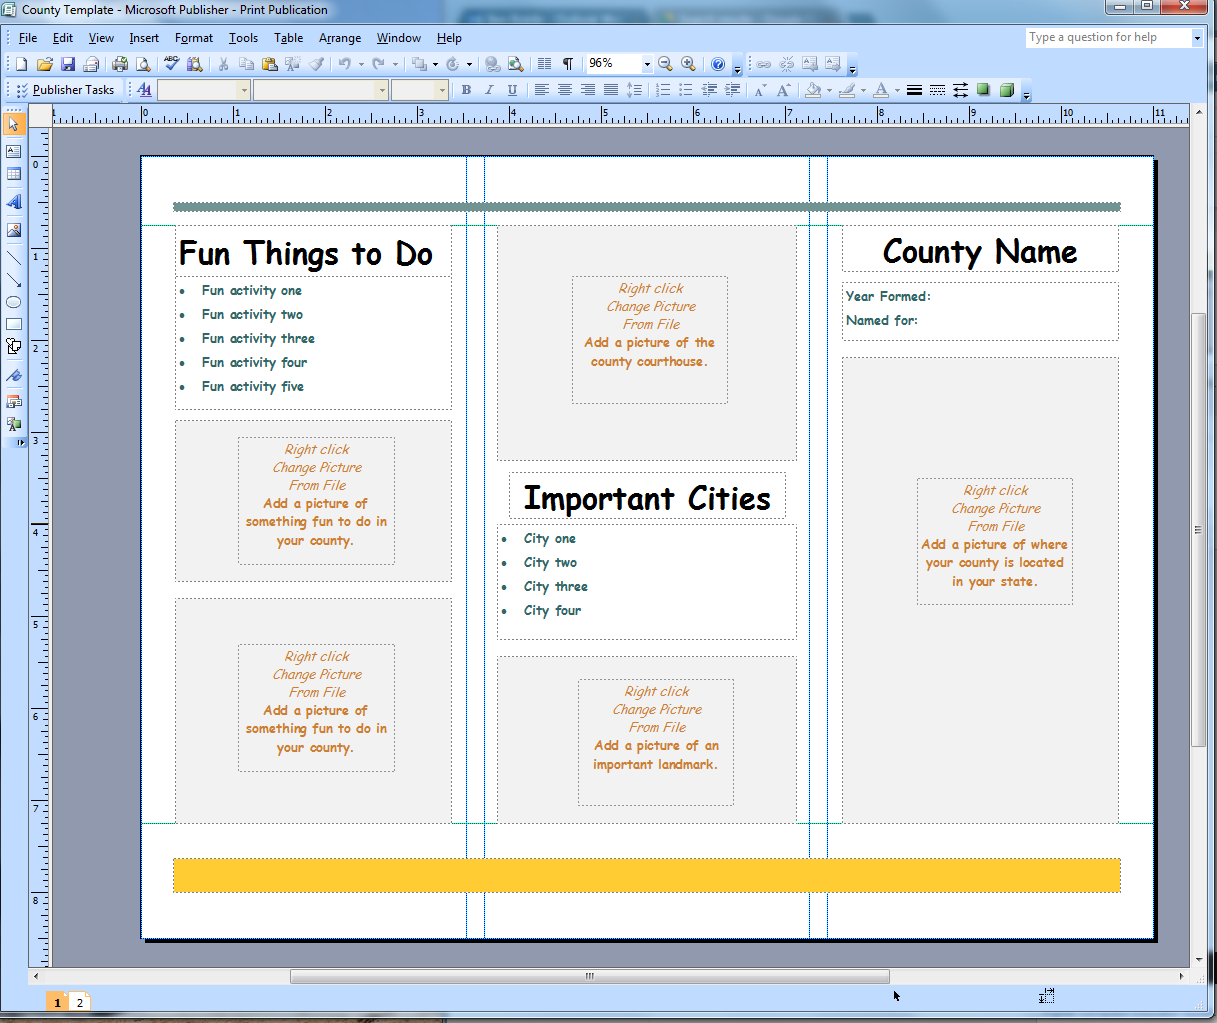Expand the zoom percentage dropdown
1217x1023 pixels.
647,64
